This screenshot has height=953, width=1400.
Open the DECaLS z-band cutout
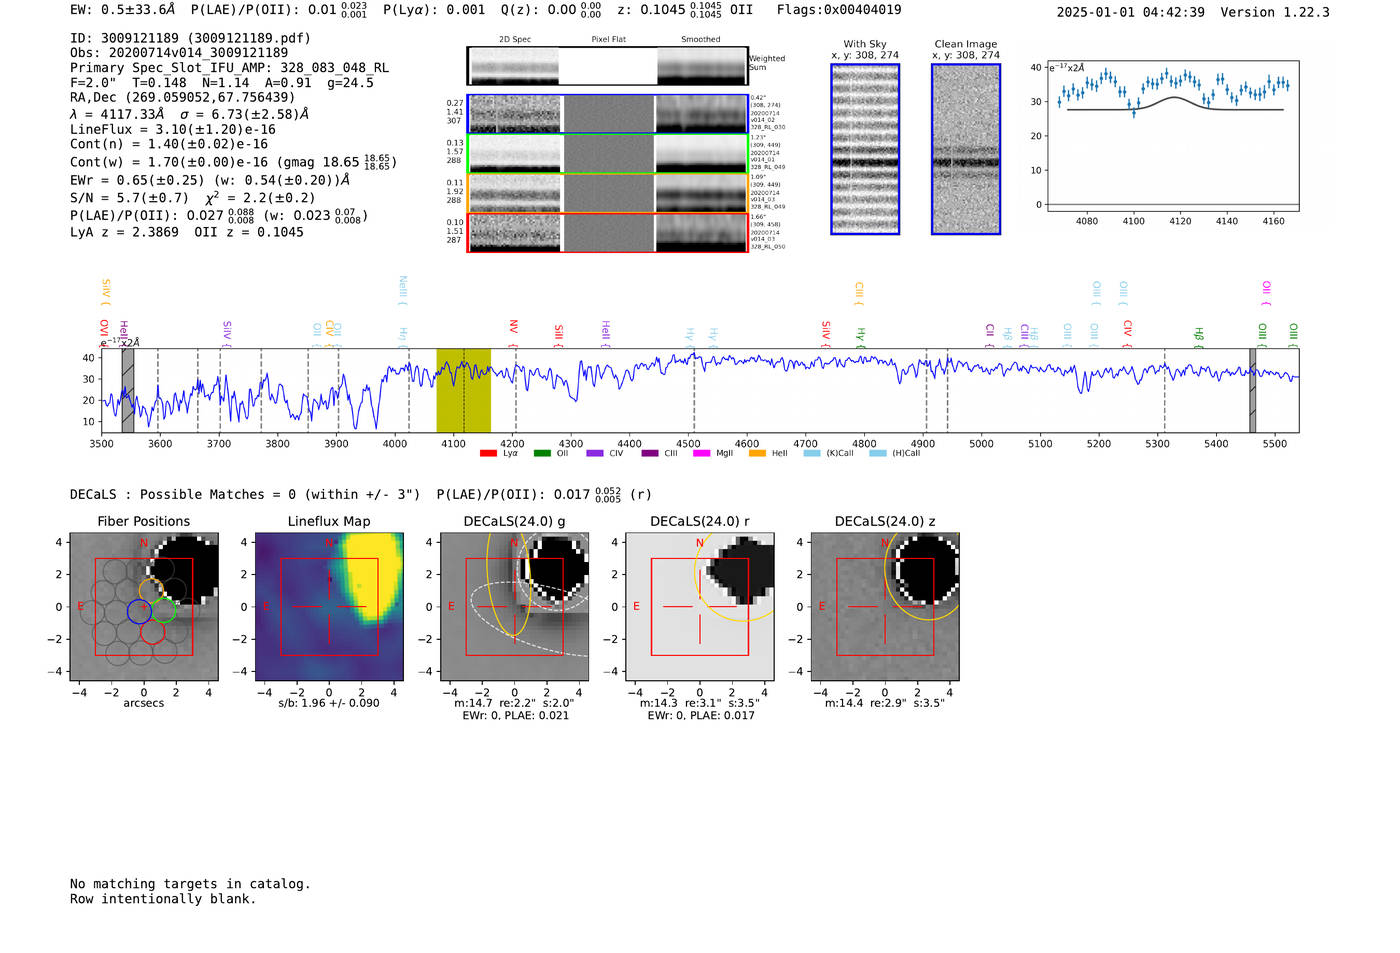(884, 607)
